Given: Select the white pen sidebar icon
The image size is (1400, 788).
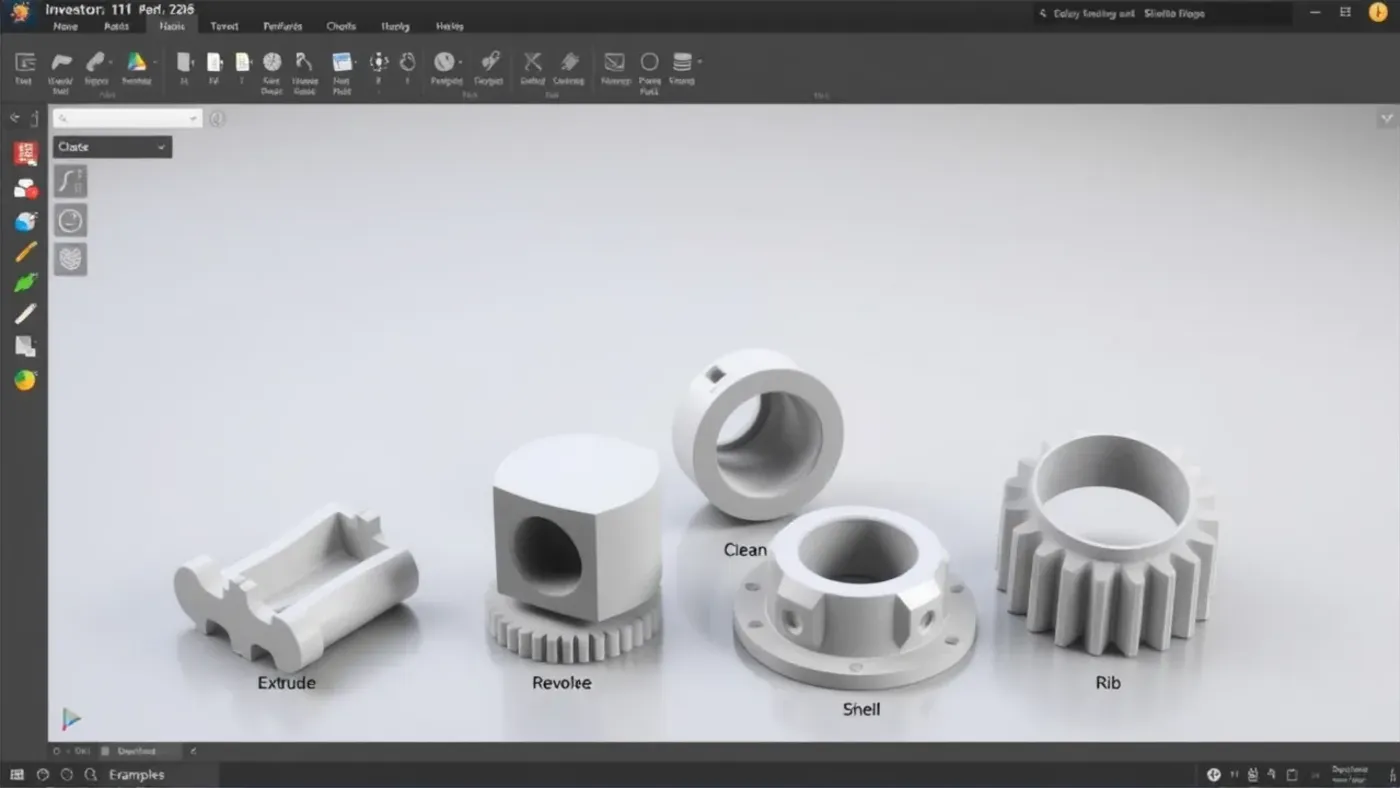Looking at the screenshot, I should (25, 314).
